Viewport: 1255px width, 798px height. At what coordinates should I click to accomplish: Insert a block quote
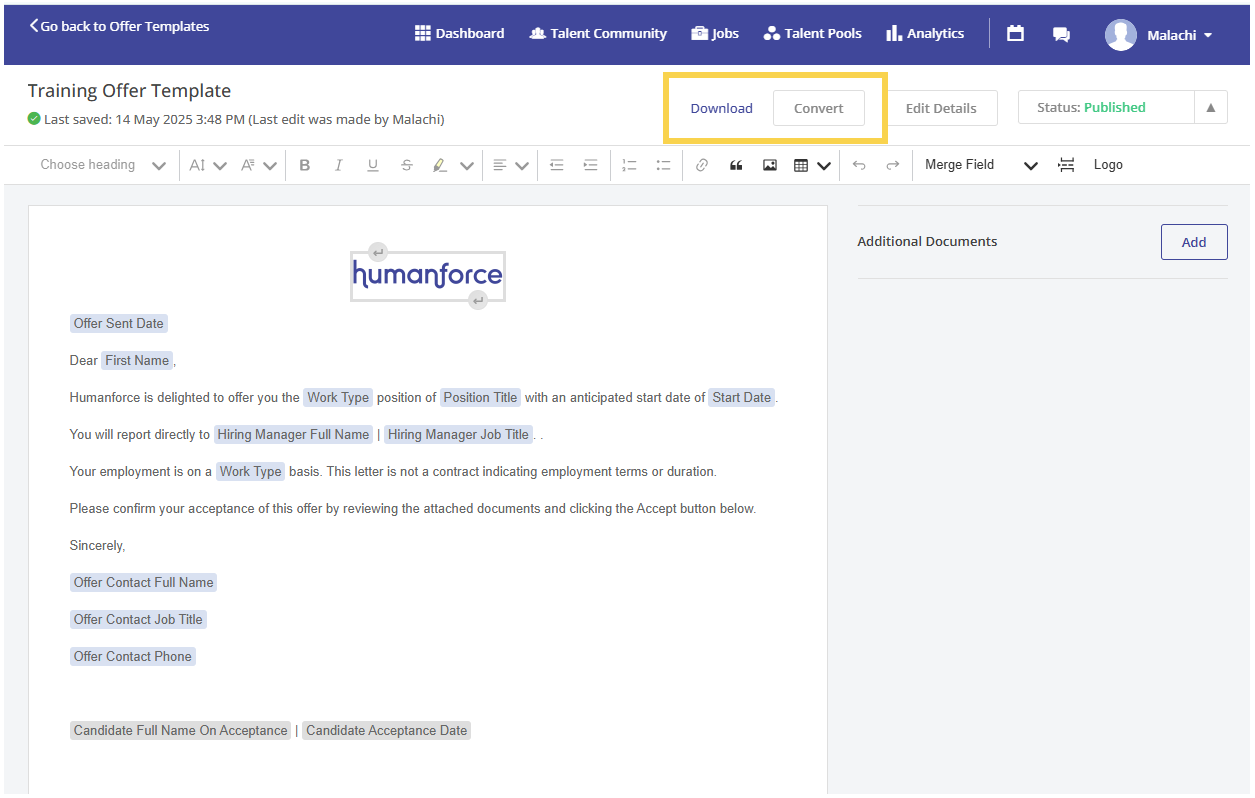click(736, 165)
